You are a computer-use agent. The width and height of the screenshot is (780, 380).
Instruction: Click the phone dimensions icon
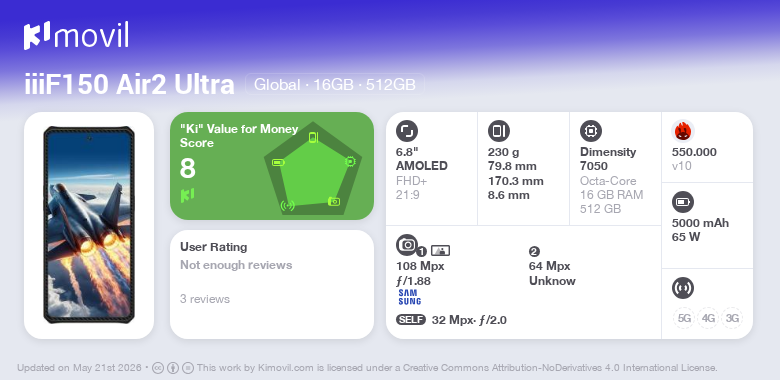[499, 131]
